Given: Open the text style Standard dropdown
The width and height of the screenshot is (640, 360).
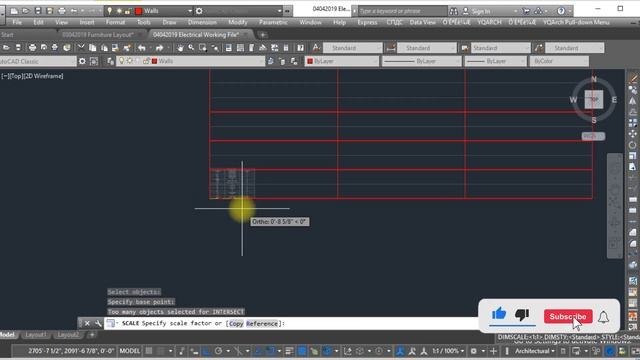Looking at the screenshot, I should point(353,48).
